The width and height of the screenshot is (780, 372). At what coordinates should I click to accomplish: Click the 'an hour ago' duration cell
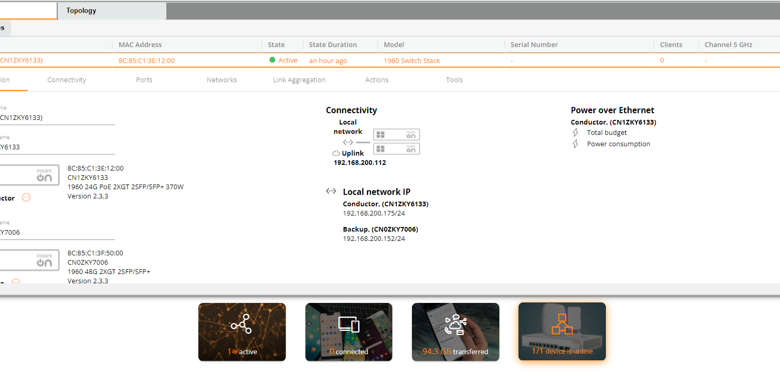click(328, 61)
